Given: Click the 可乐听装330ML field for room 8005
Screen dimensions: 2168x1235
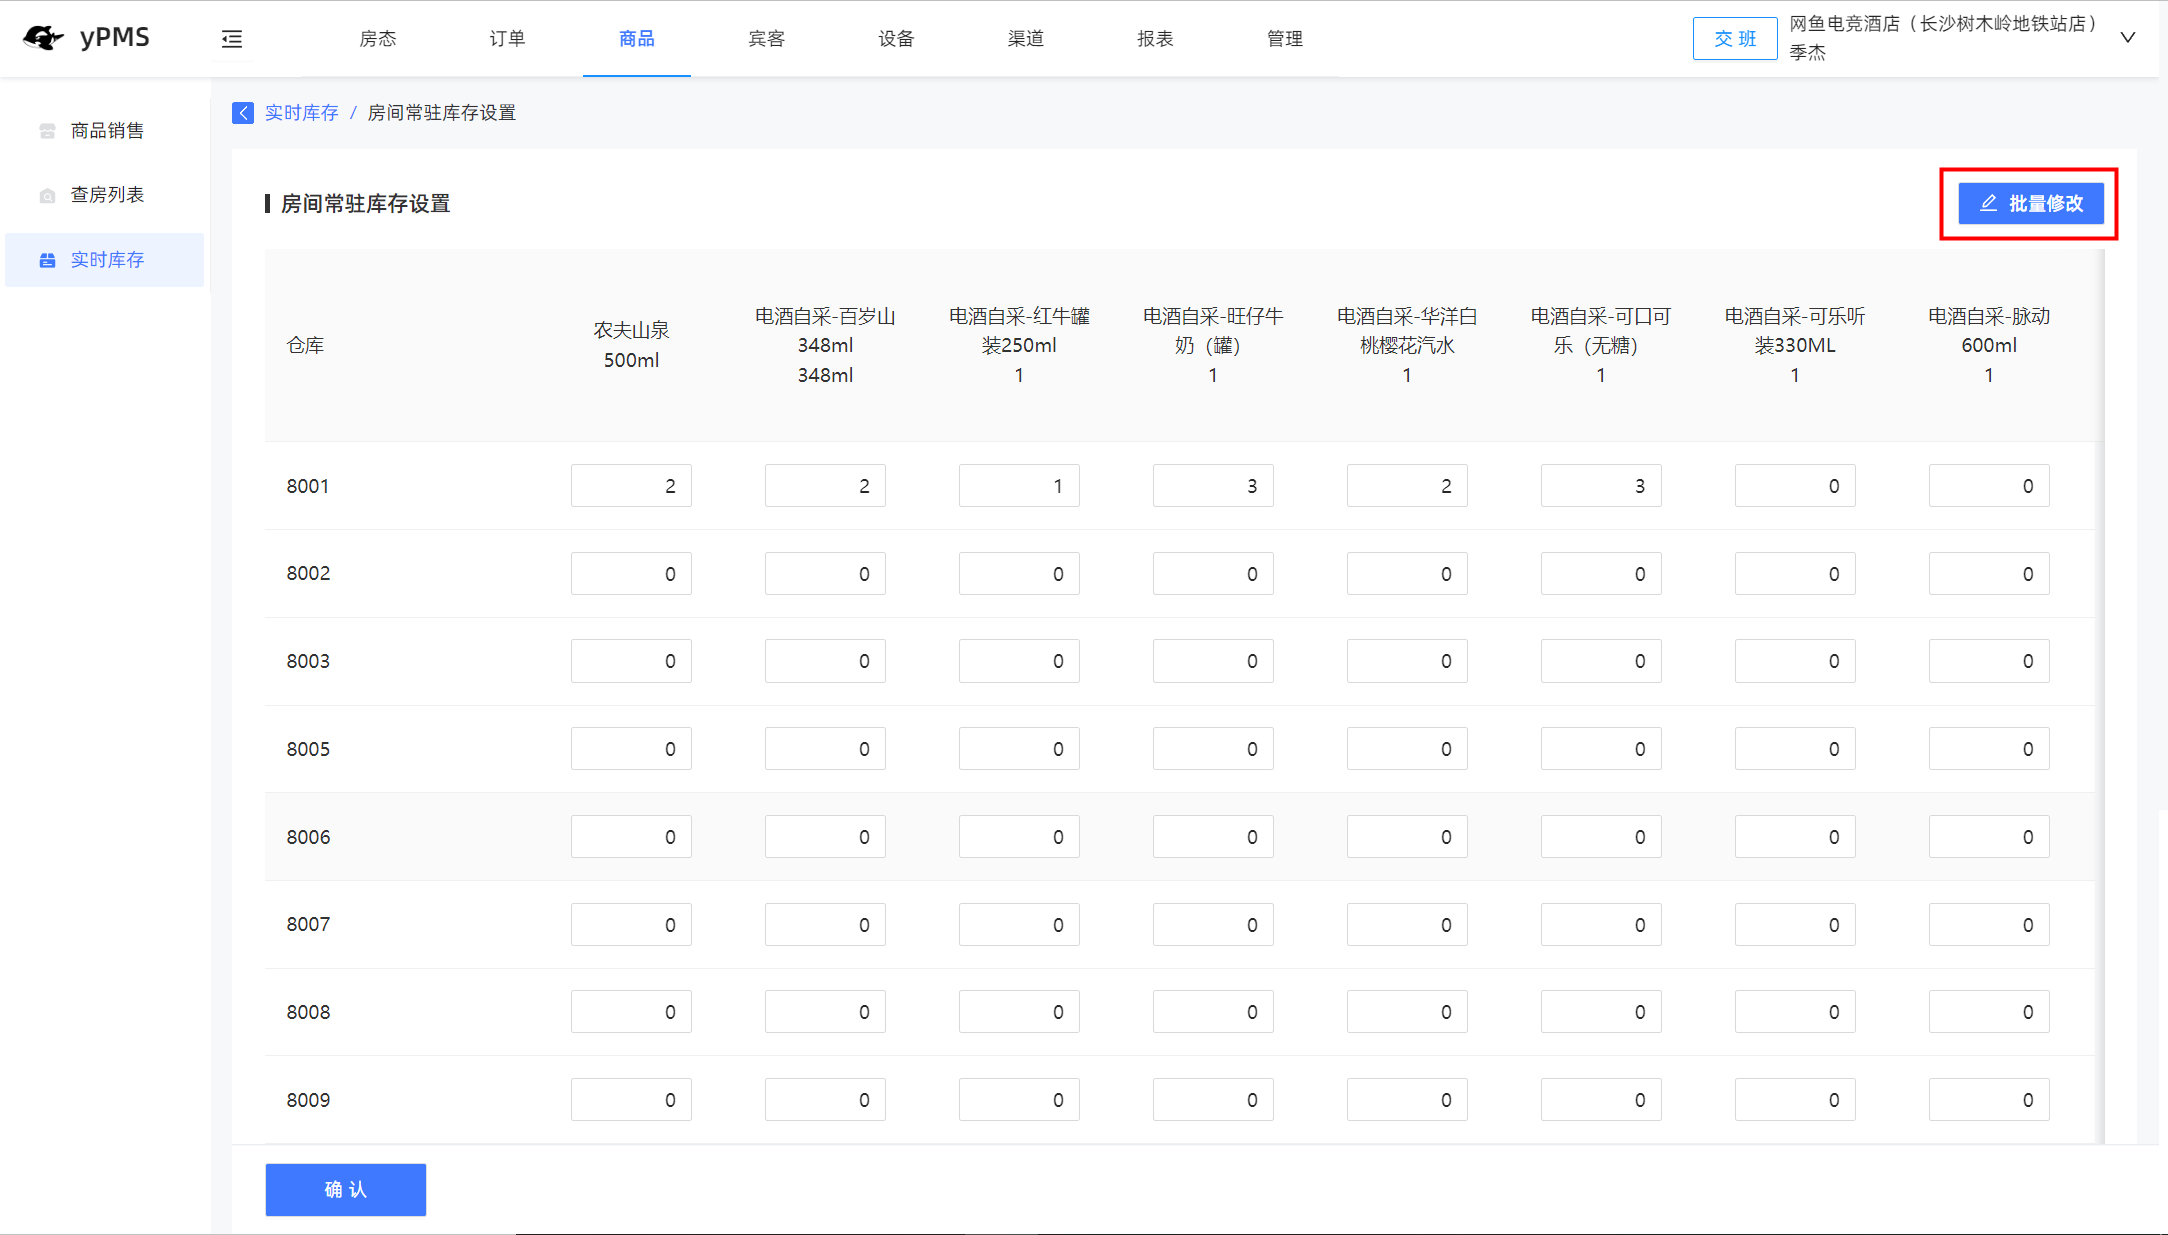Looking at the screenshot, I should point(1795,749).
